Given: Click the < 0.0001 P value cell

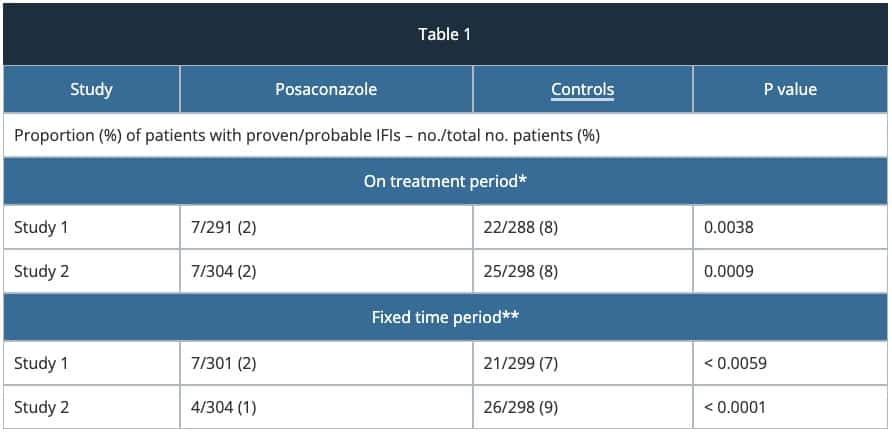Looking at the screenshot, I should [x=735, y=408].
